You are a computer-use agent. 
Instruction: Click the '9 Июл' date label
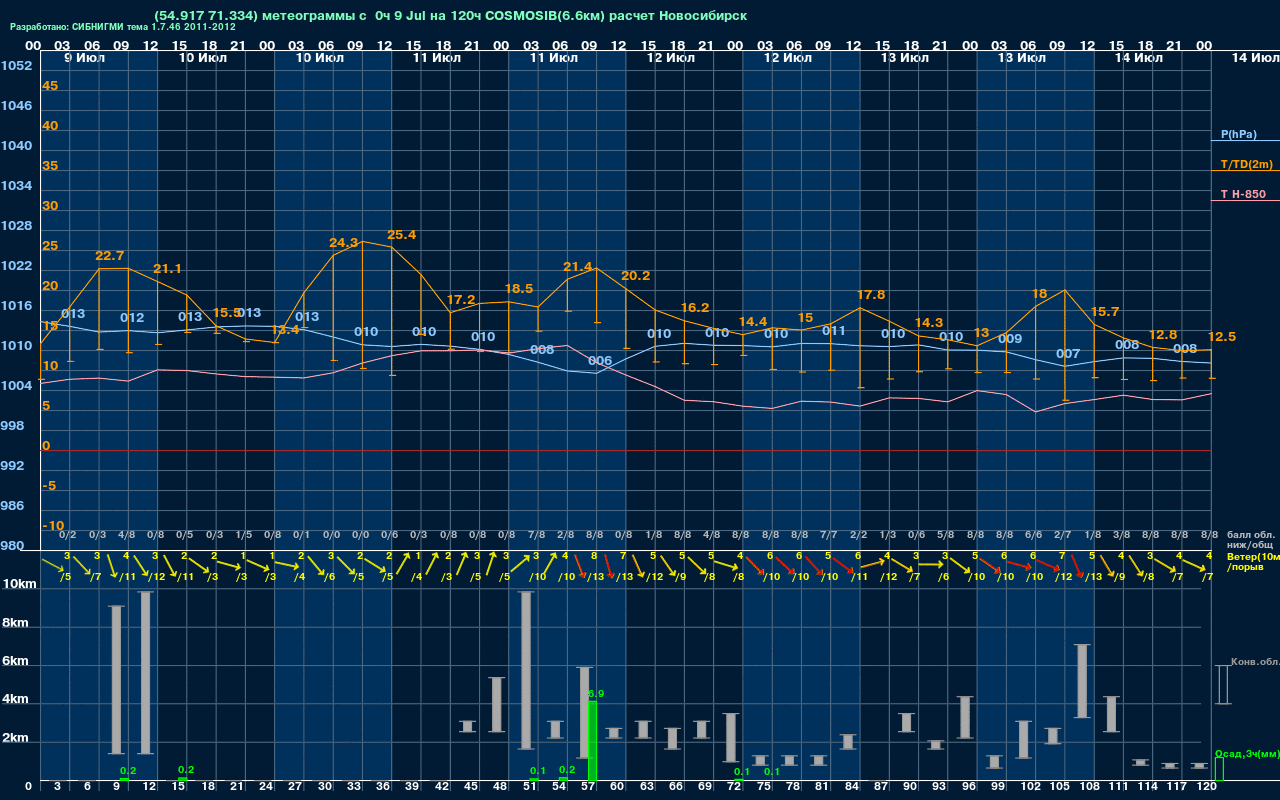pos(85,58)
